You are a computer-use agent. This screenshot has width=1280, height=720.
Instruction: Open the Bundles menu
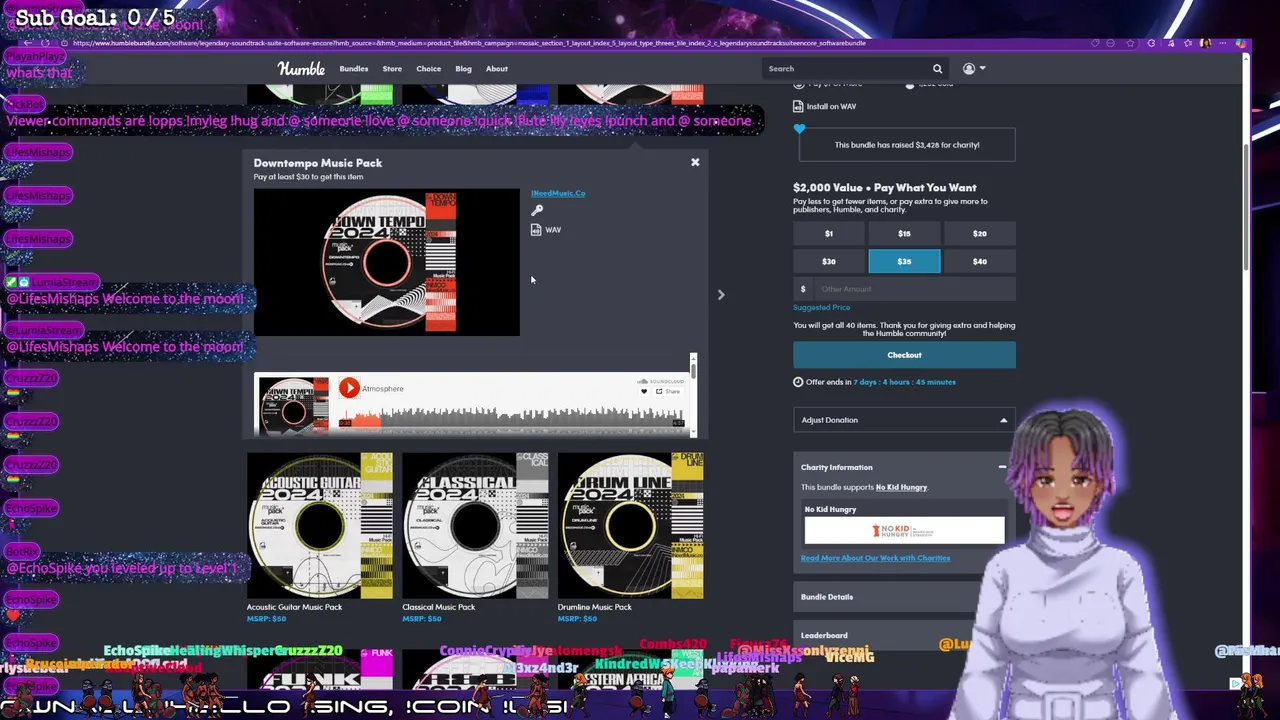354,69
